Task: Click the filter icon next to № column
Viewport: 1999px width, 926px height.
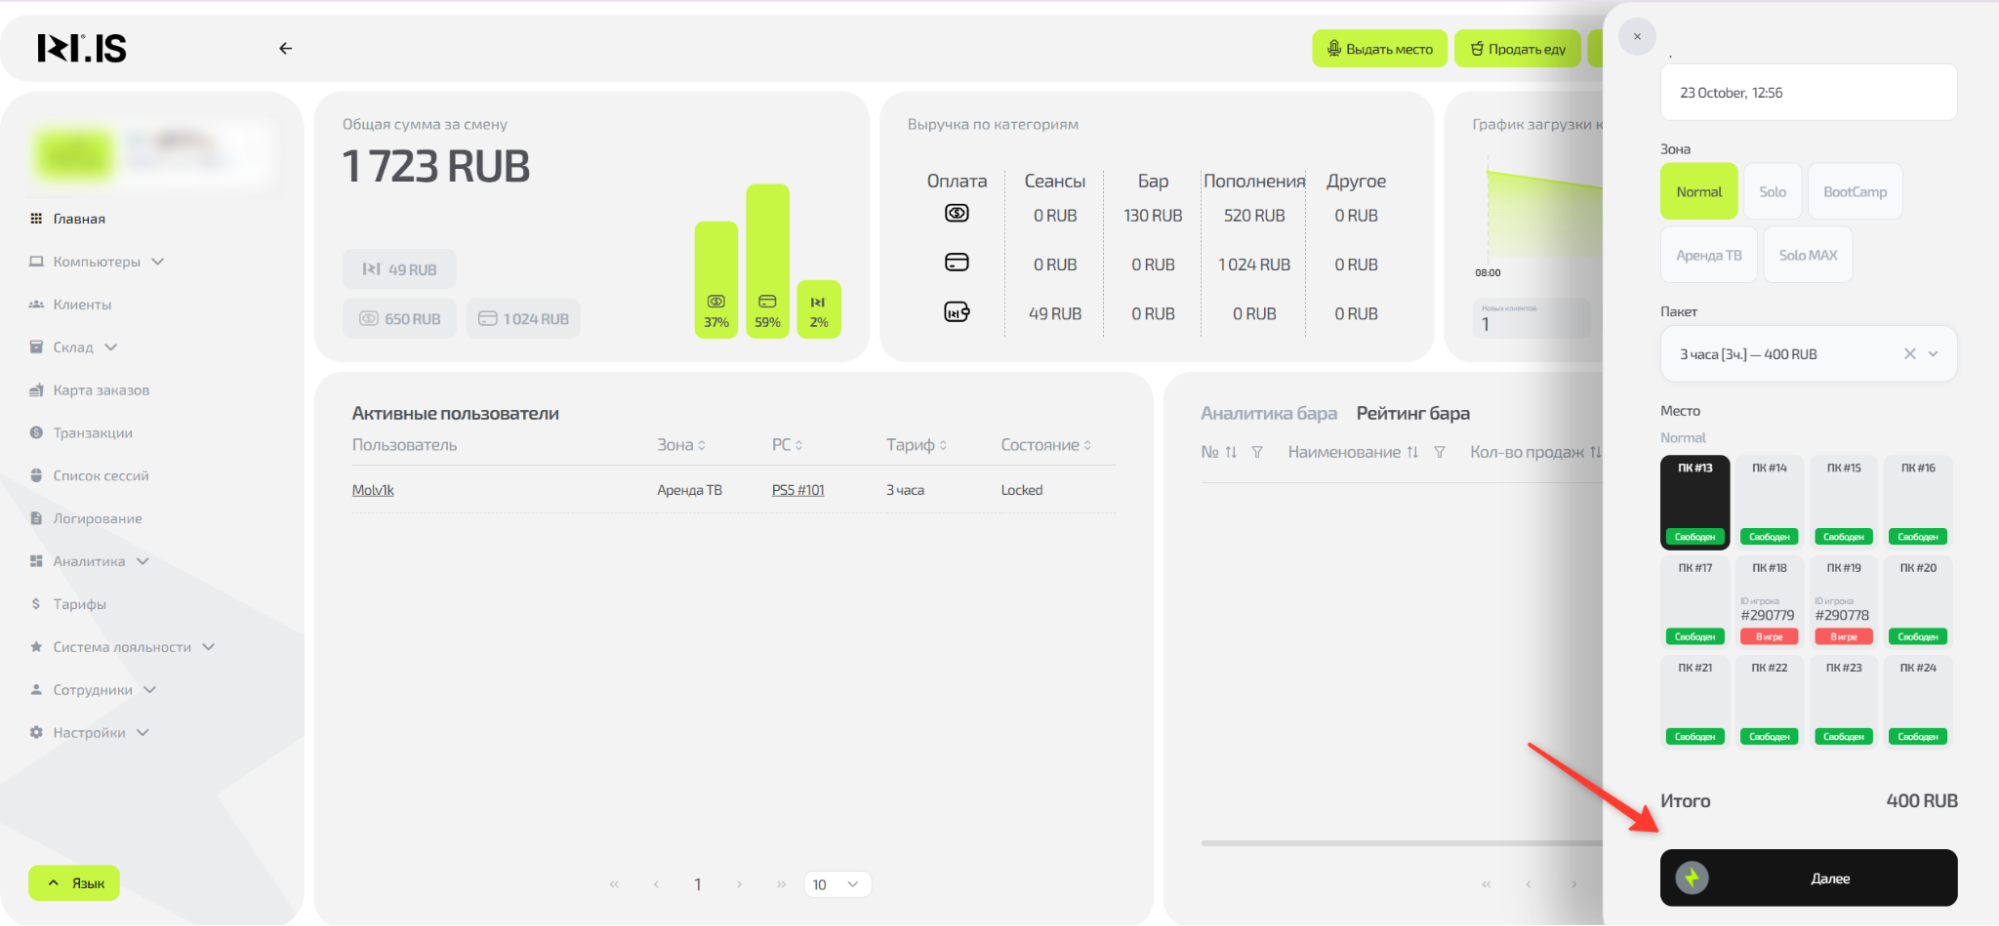Action: tap(1257, 453)
